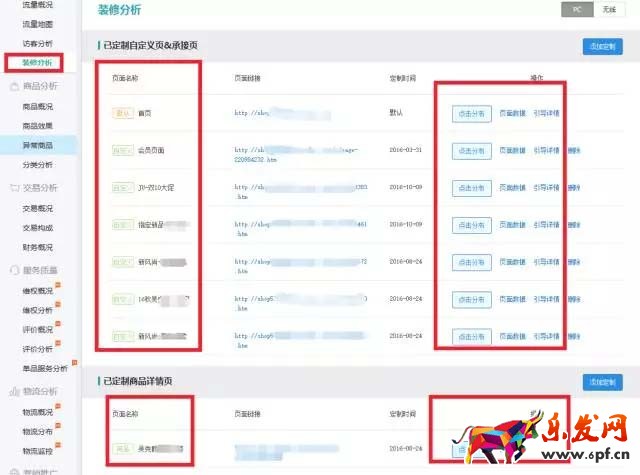Switch the view to 无线
640x475 pixels.
607,9
